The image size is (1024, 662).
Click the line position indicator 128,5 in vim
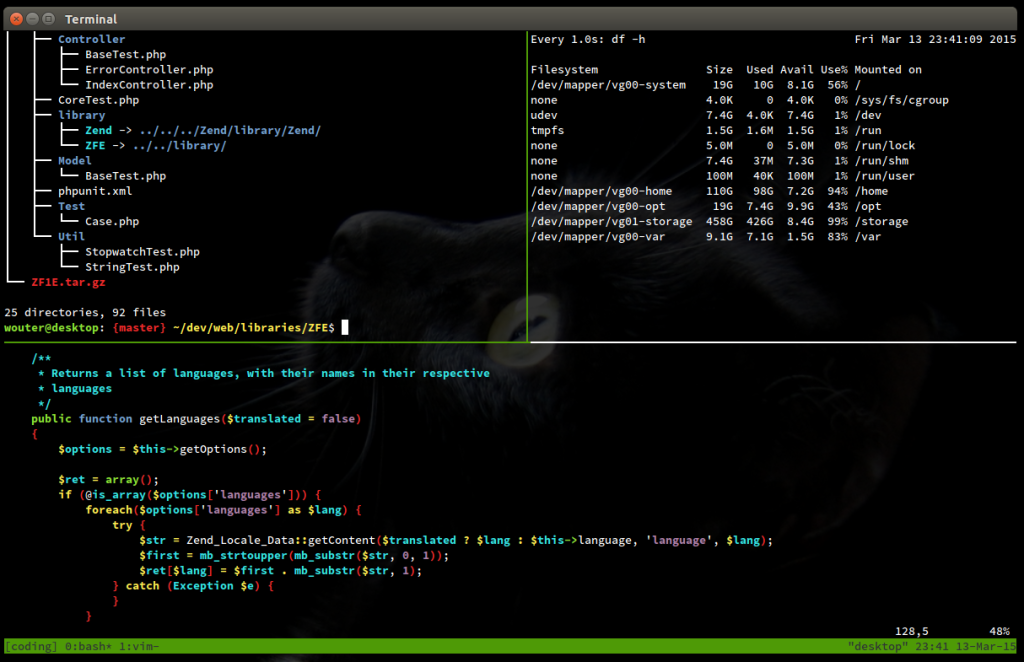coord(912,631)
